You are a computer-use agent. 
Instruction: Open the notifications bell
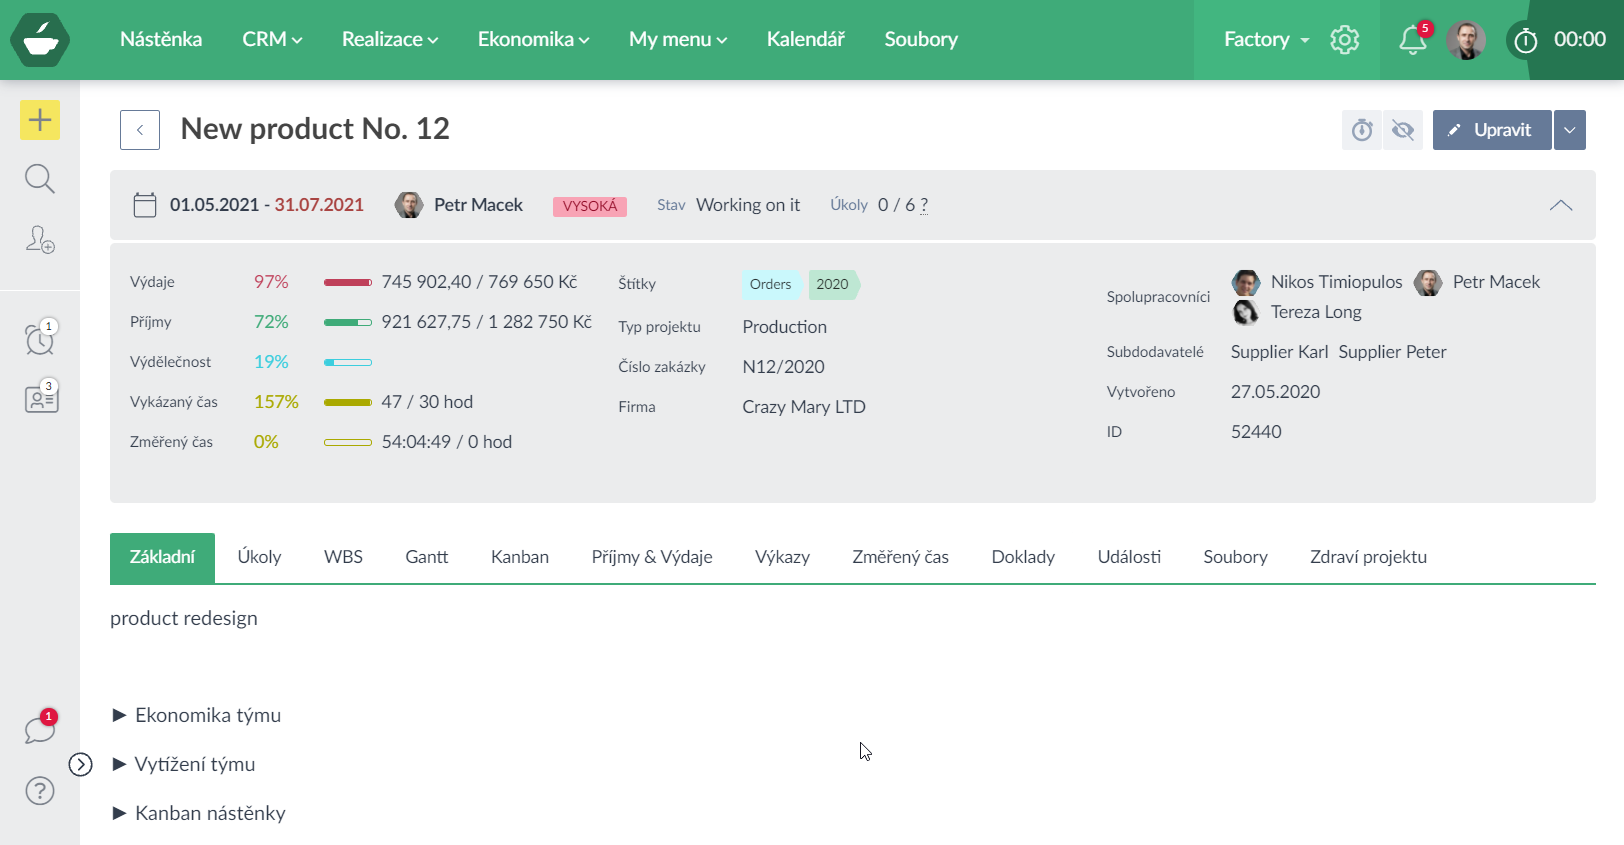pos(1412,40)
